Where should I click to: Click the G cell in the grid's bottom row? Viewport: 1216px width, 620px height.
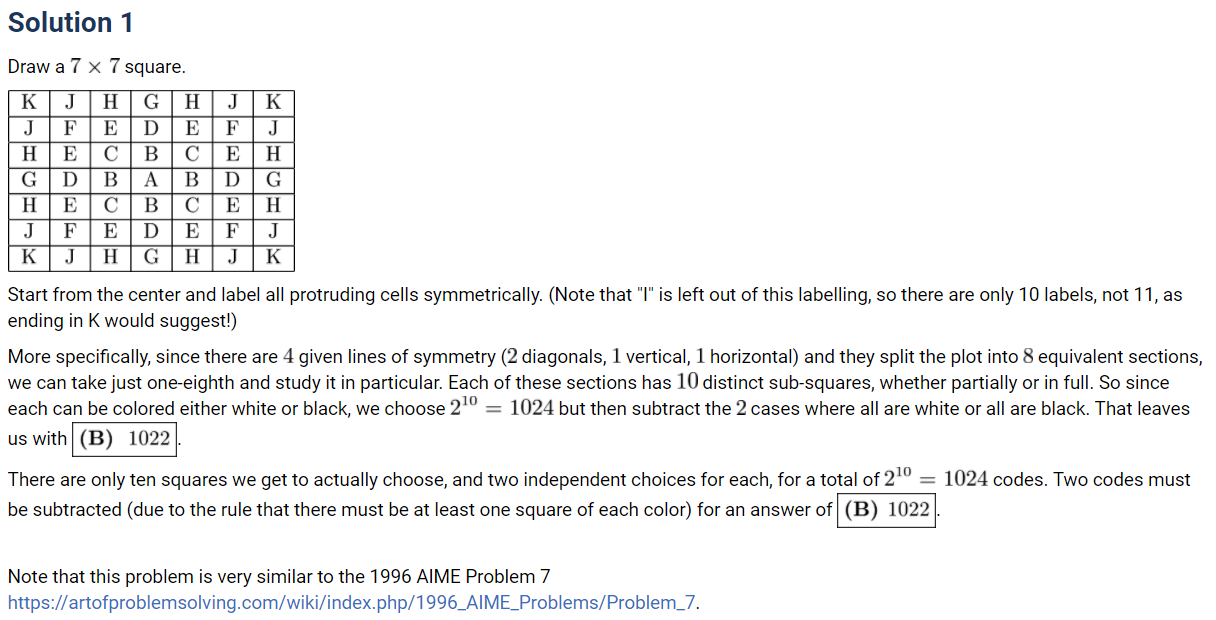click(x=151, y=257)
